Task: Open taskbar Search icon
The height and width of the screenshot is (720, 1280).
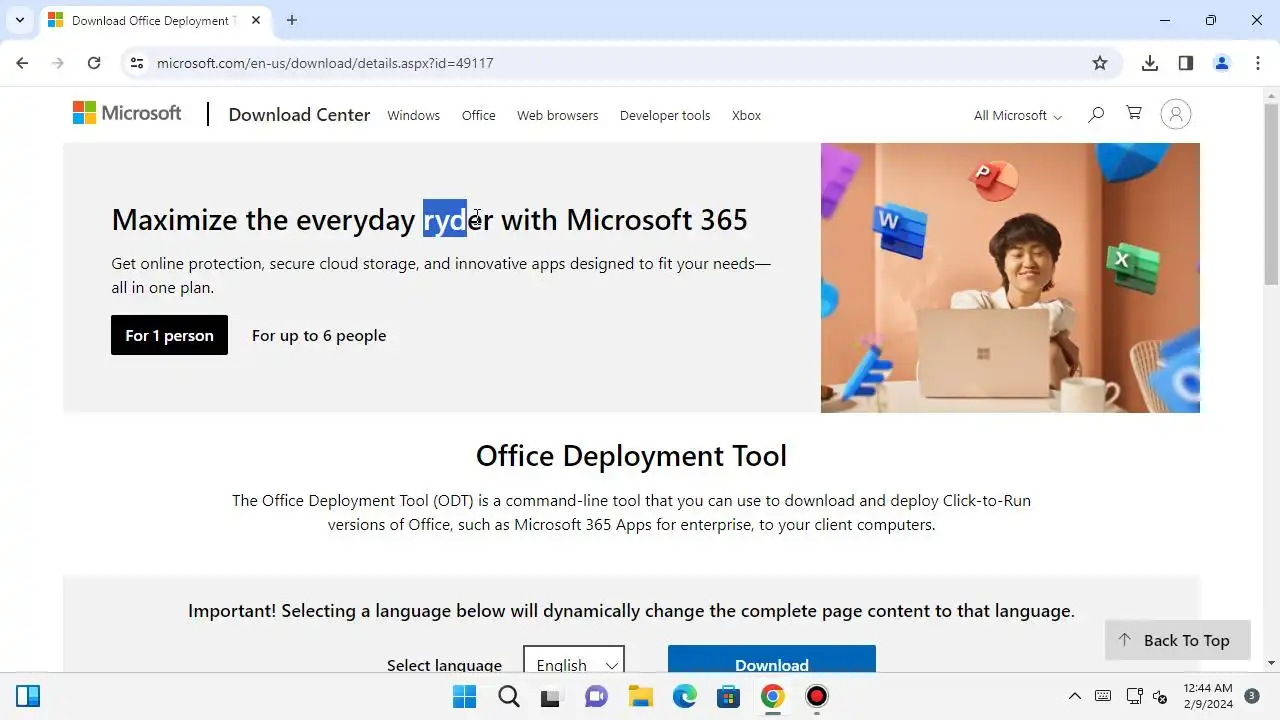Action: point(509,696)
